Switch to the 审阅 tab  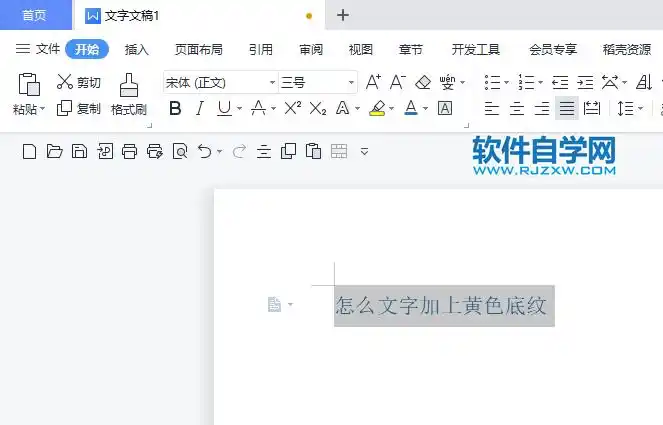point(311,49)
